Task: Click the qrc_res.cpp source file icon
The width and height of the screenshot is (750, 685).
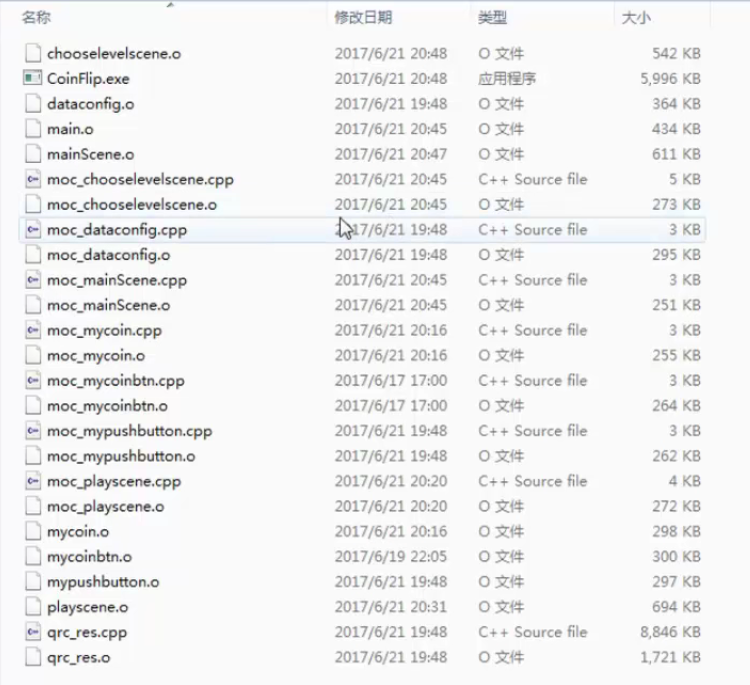Action: click(33, 632)
